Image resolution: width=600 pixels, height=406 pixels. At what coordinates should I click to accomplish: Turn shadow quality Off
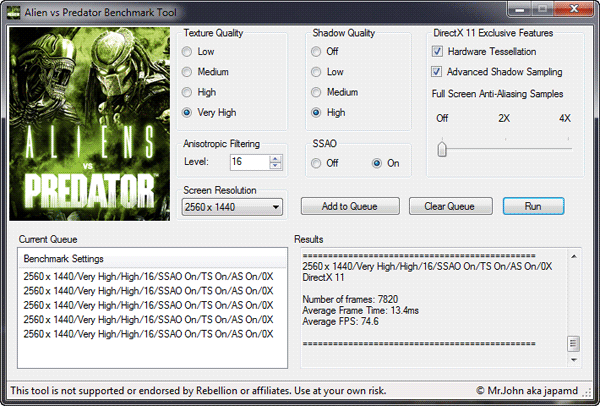pyautogui.click(x=317, y=51)
